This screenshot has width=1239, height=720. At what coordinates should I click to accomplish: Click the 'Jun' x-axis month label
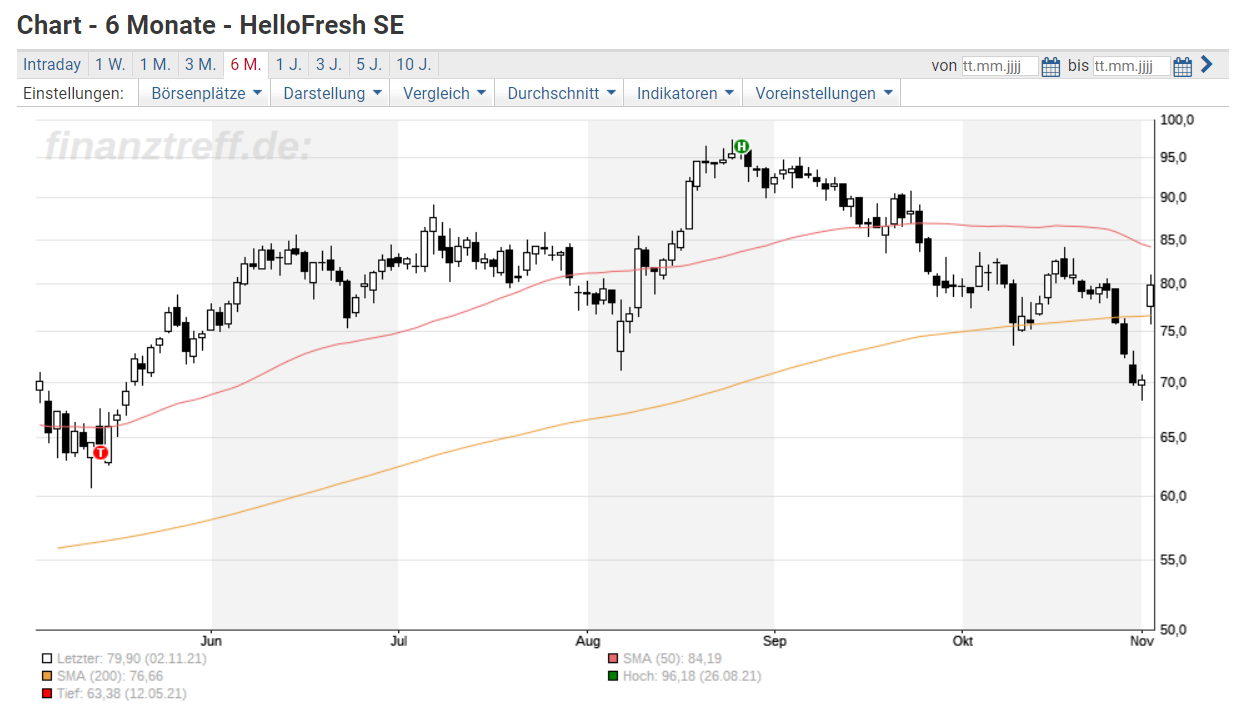click(x=211, y=639)
